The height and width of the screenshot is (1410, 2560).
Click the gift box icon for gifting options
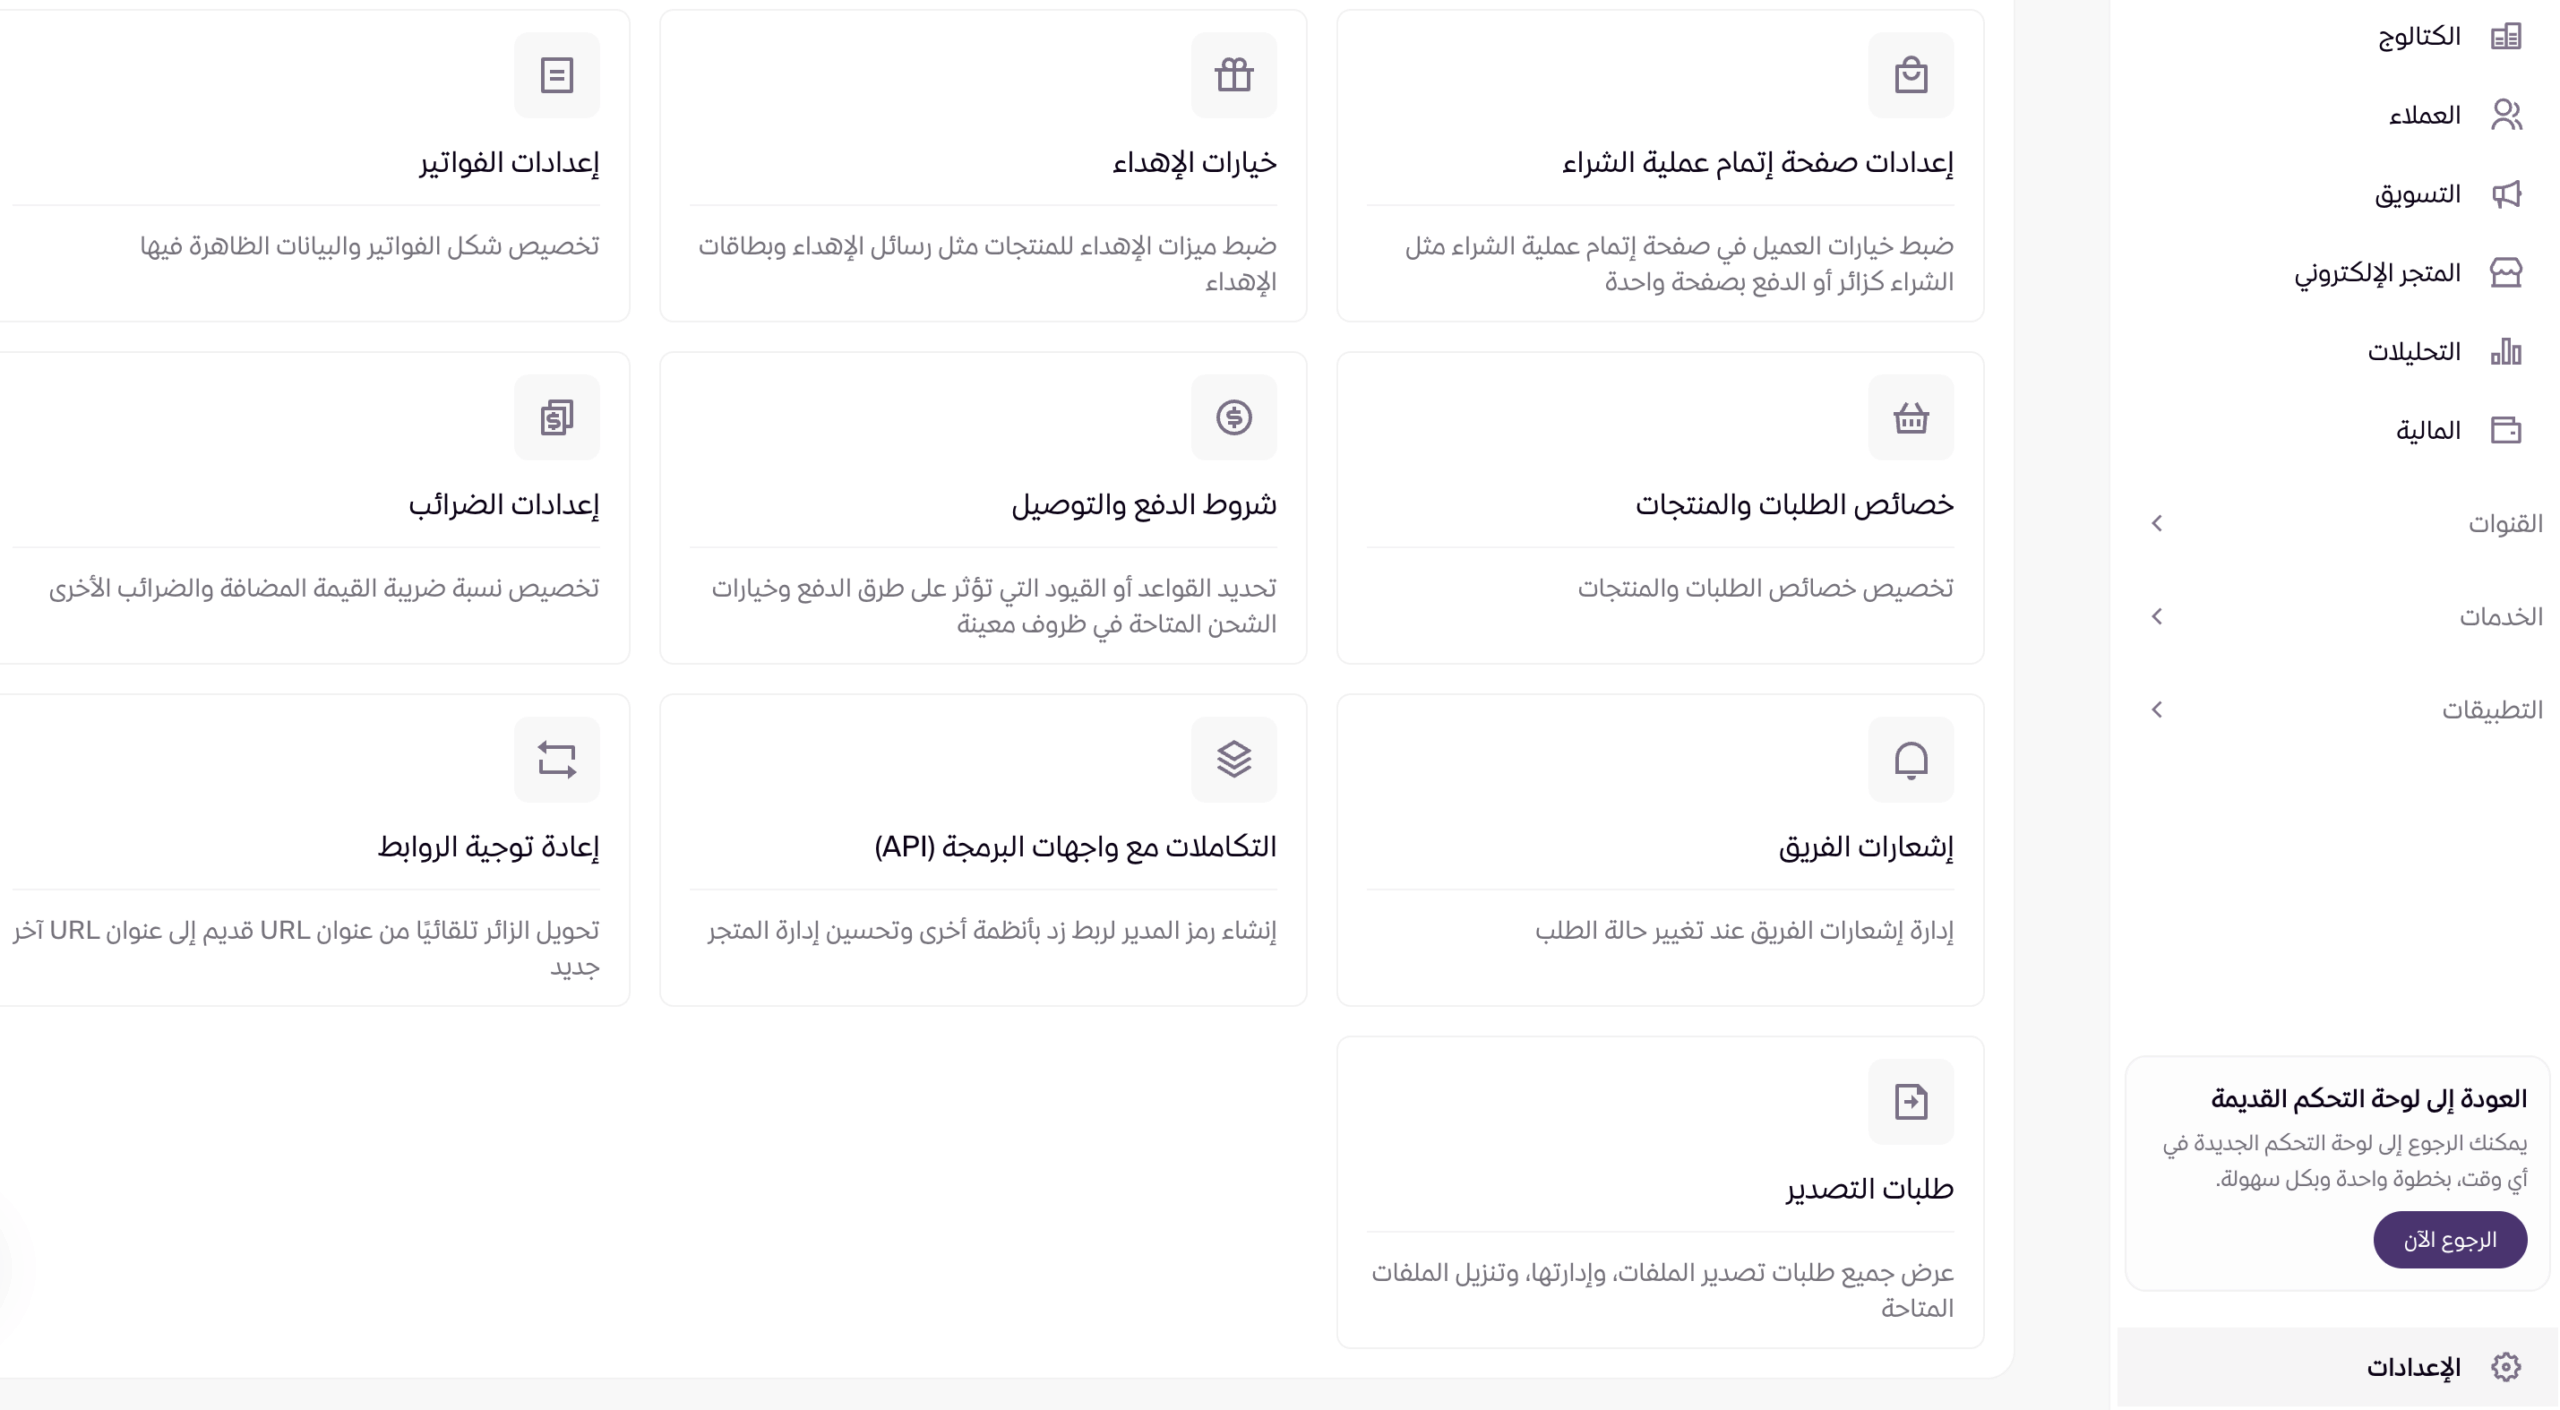pyautogui.click(x=1233, y=75)
